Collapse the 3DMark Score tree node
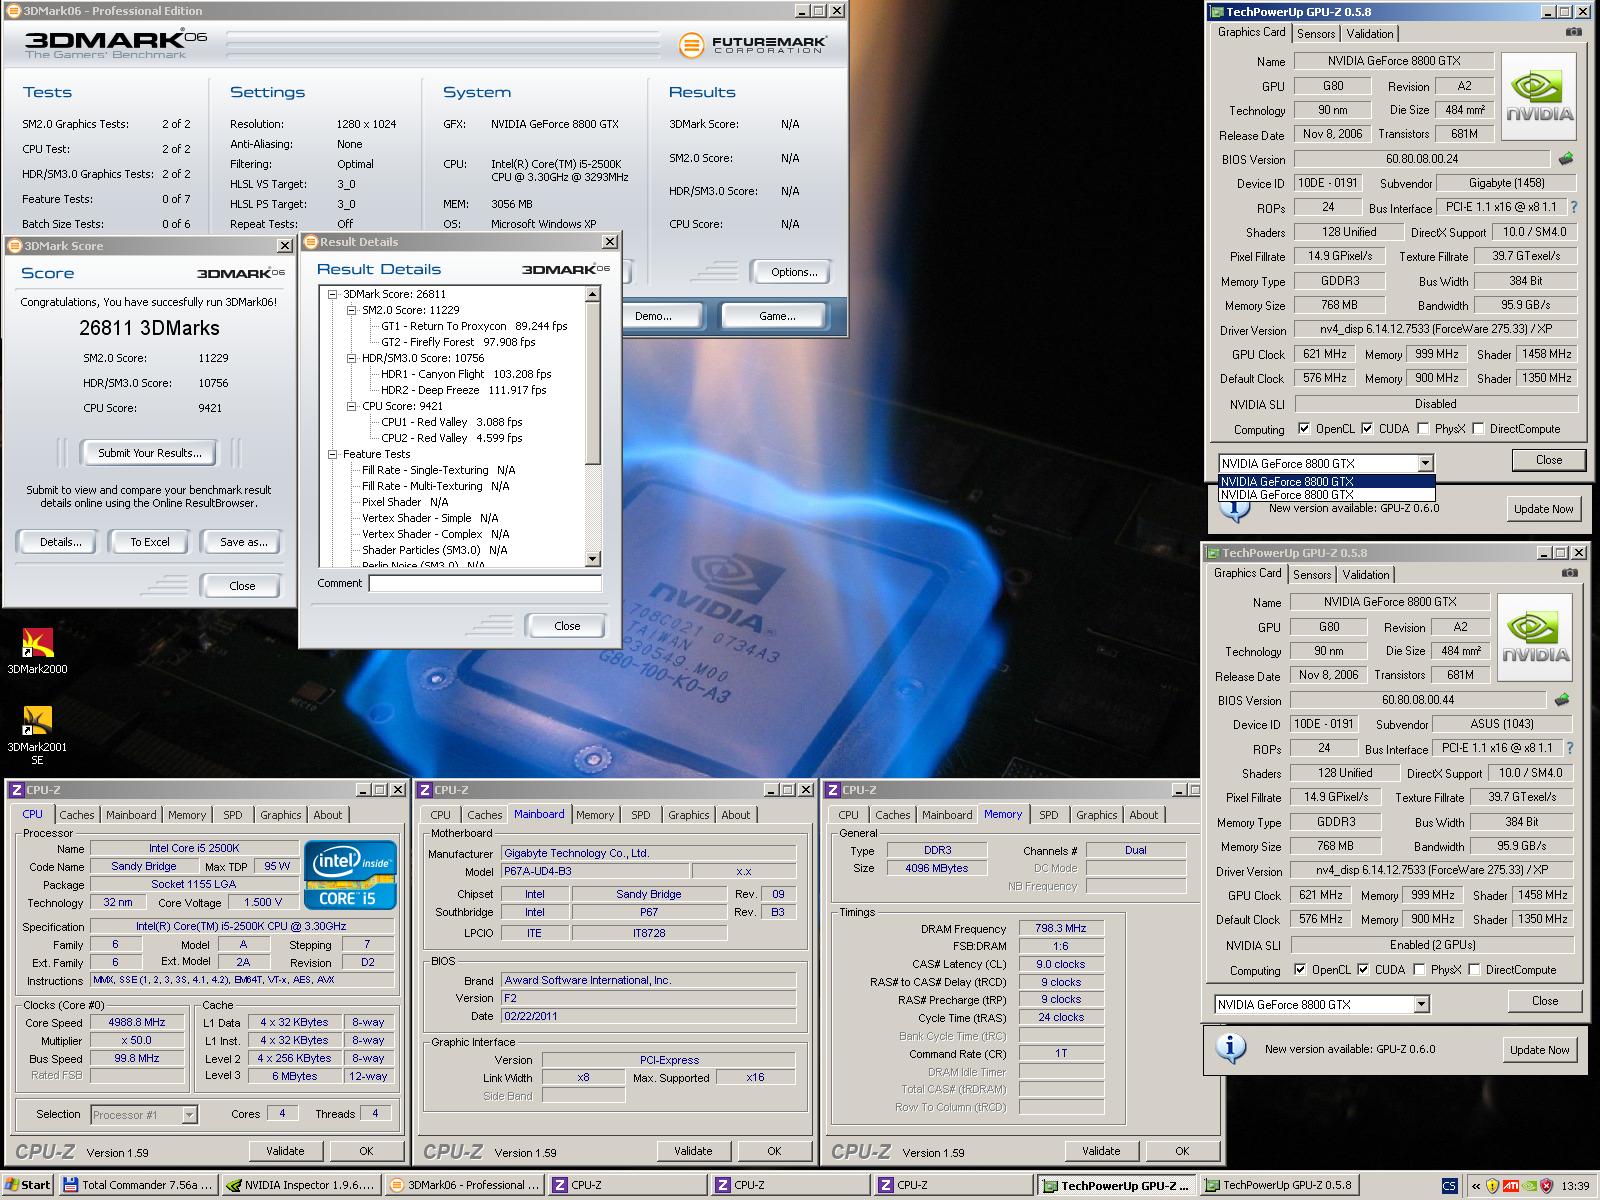The height and width of the screenshot is (1200, 1600). [x=333, y=294]
